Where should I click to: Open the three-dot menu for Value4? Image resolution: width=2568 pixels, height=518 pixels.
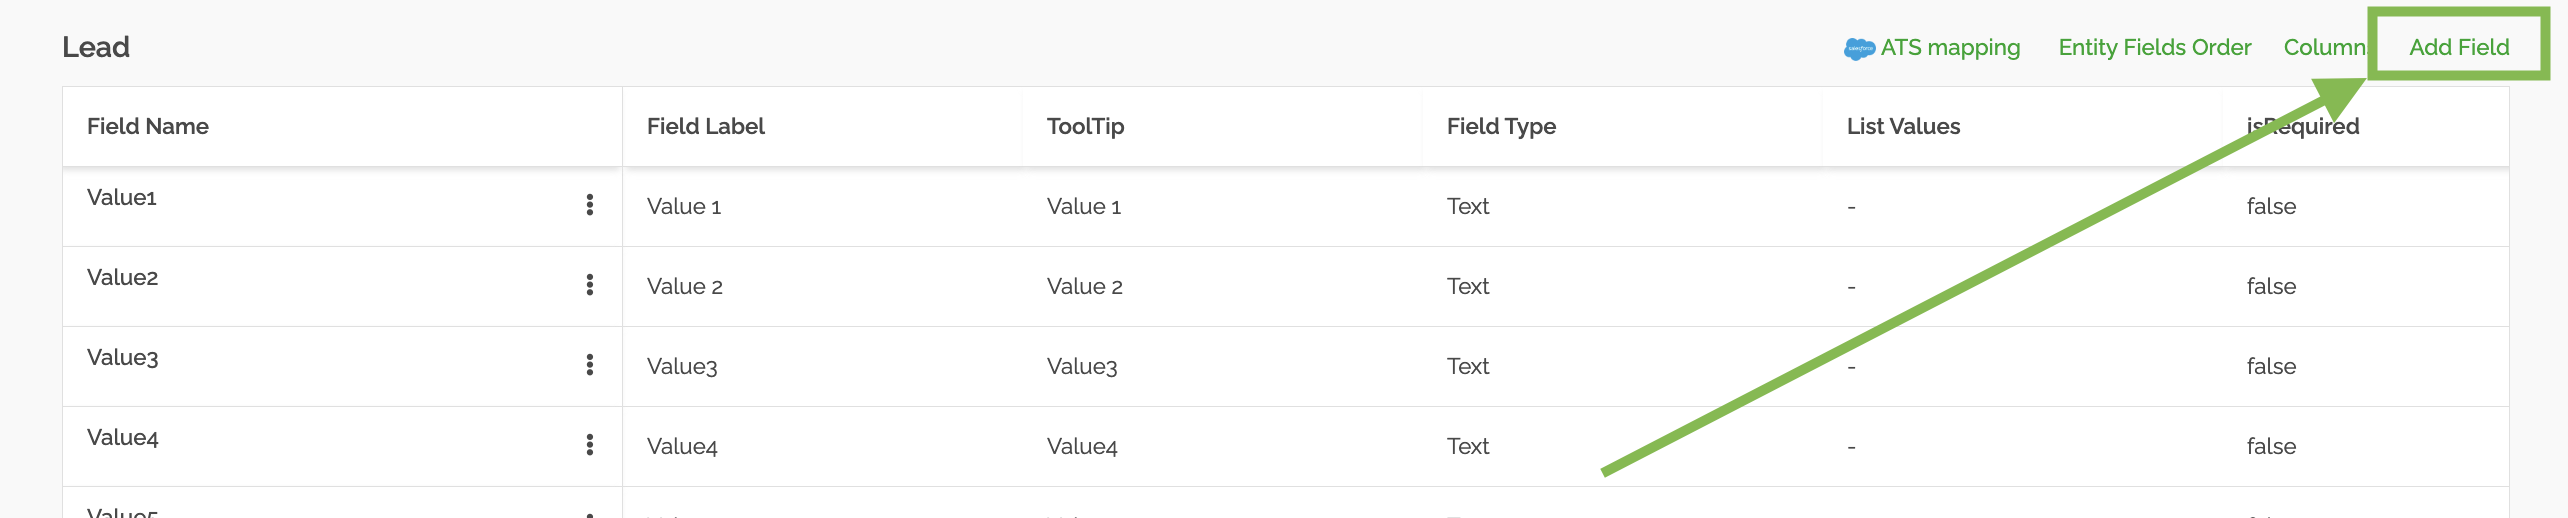590,445
